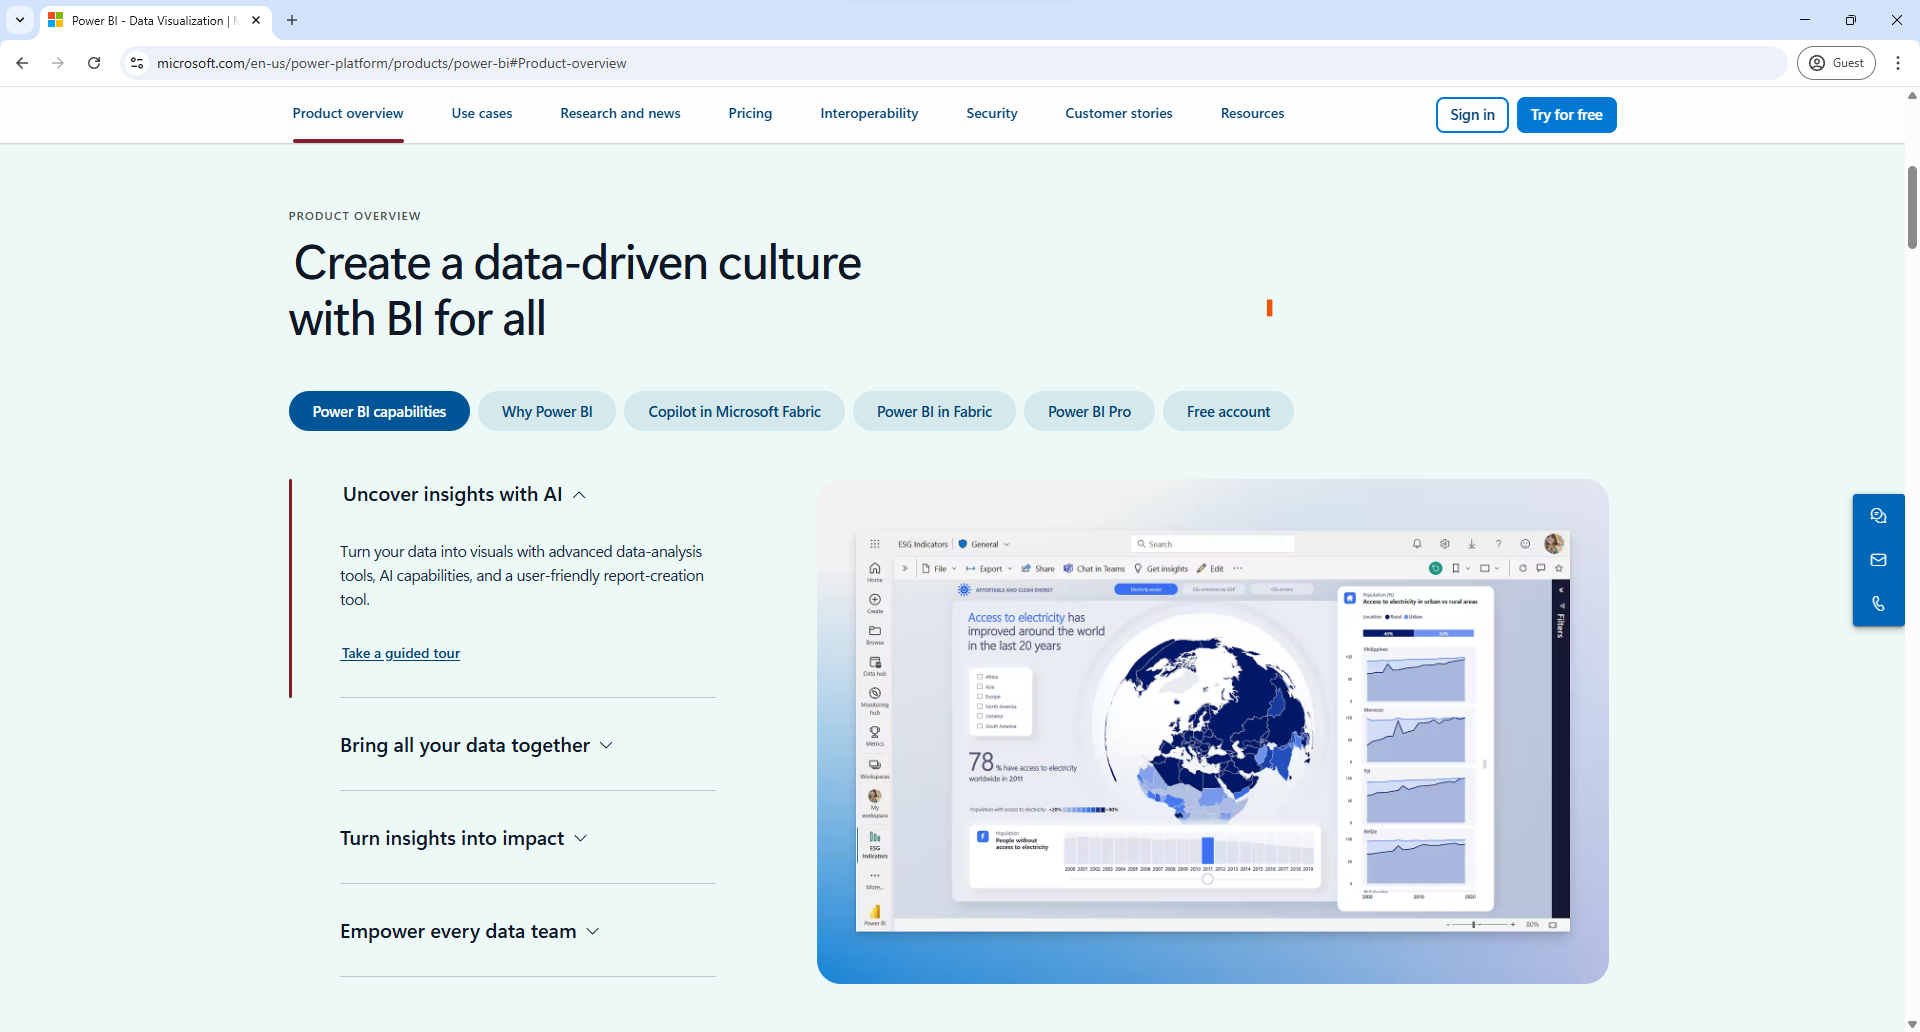Viewport: 1920px width, 1032px height.
Task: Close the Power BI browser tab
Action: [256, 20]
